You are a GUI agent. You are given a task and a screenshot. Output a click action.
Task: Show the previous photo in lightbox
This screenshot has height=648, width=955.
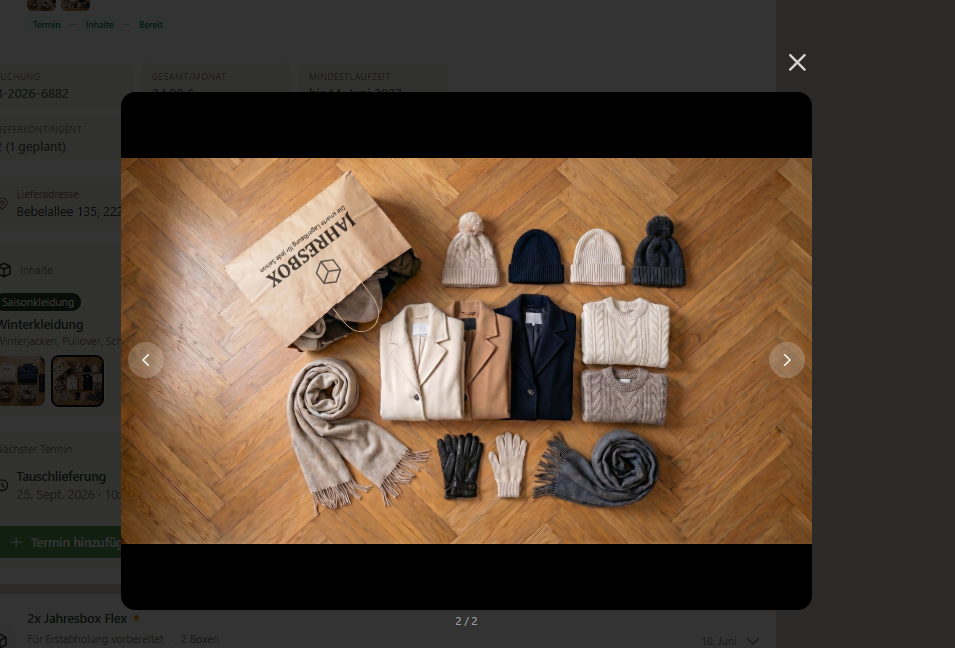(146, 360)
